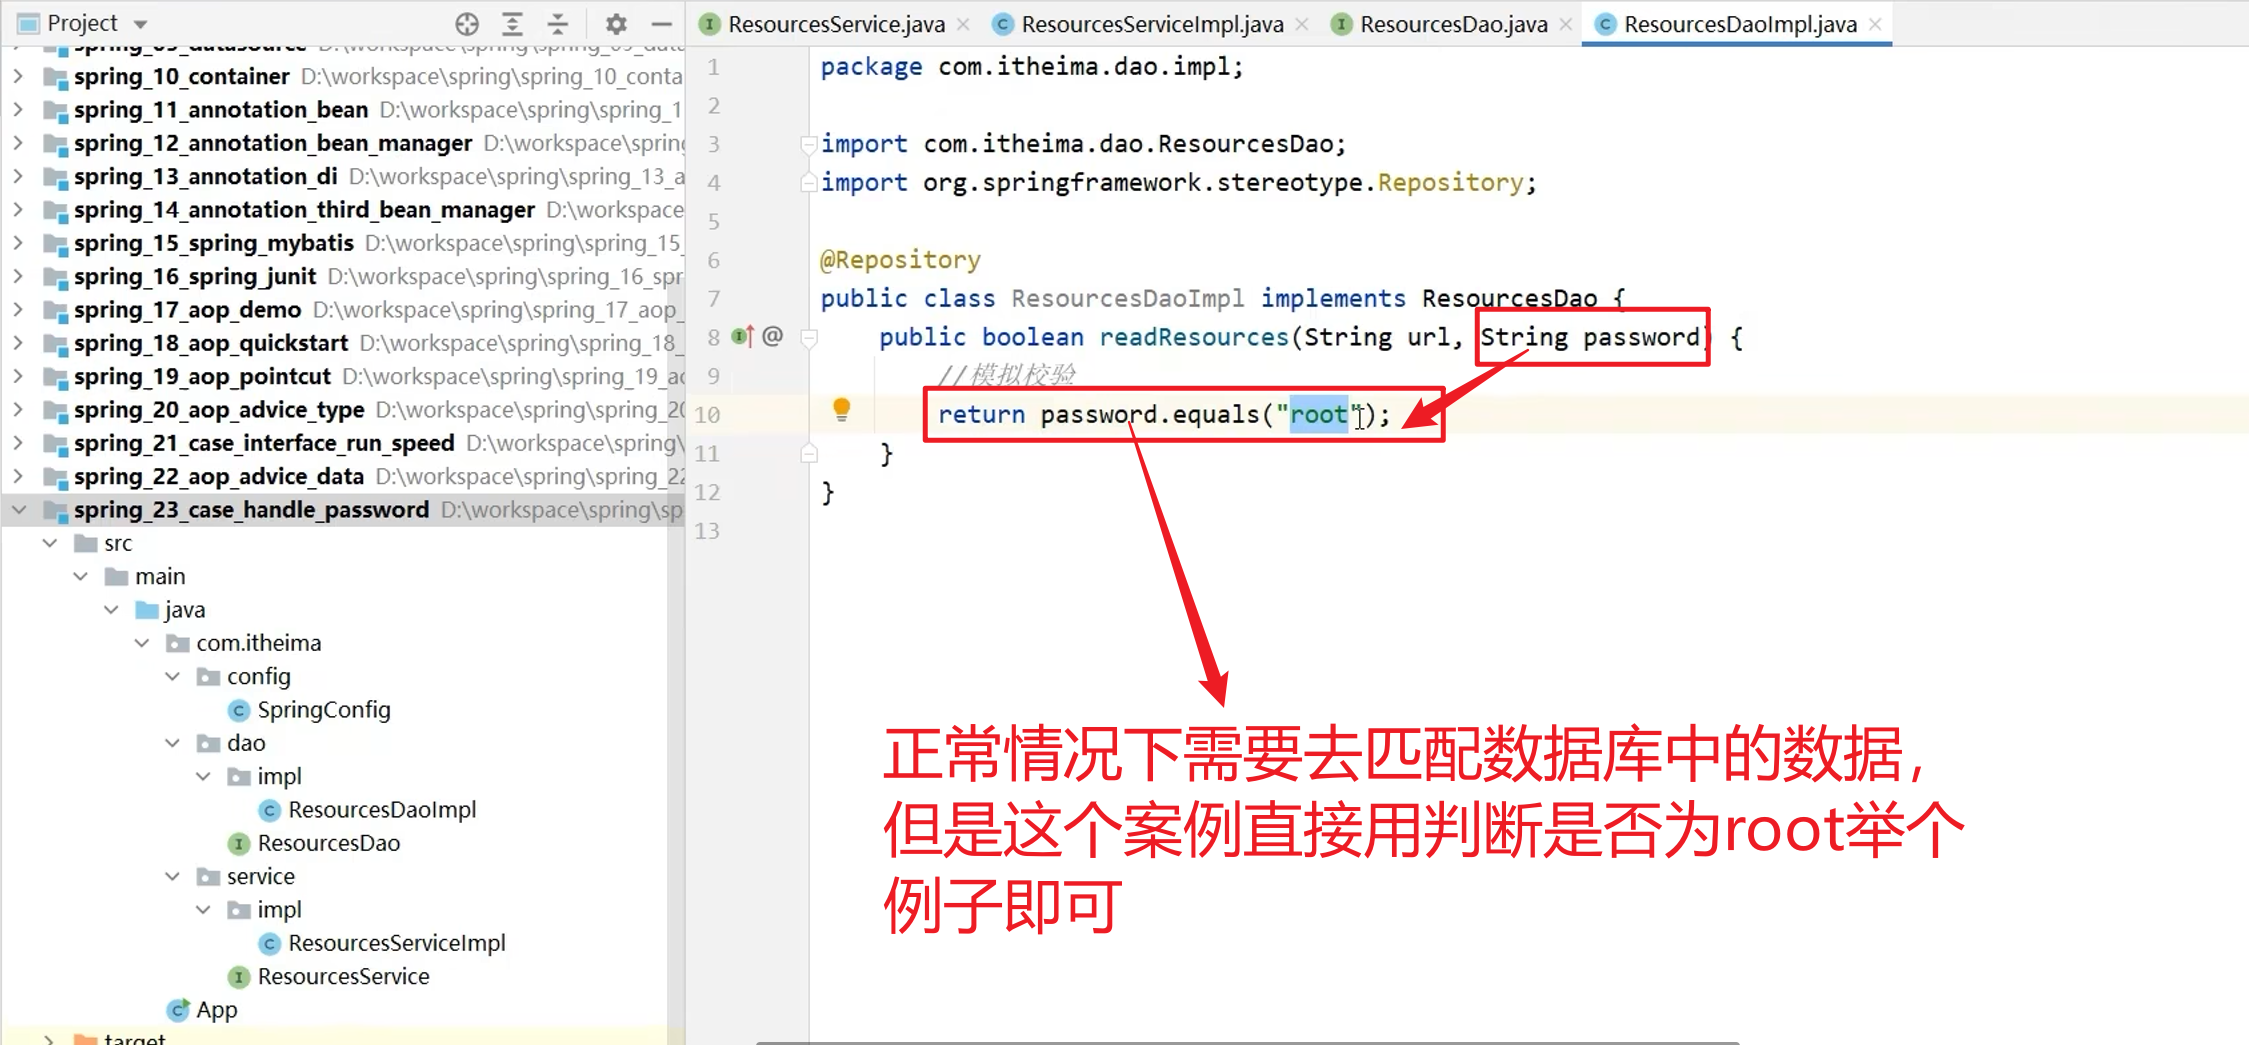
Task: Click the readResources method name
Action: 1194,337
